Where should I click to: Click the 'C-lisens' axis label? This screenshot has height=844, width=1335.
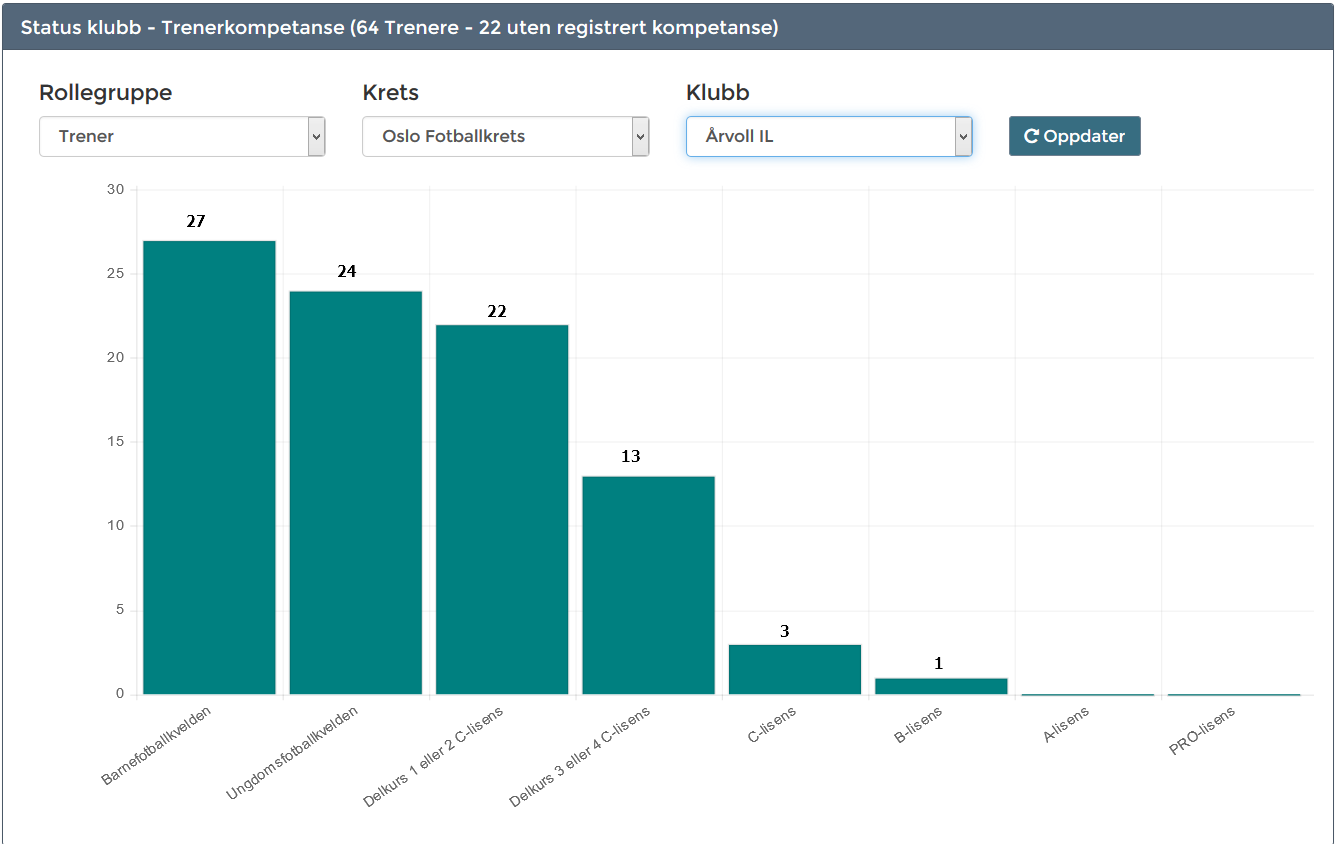point(772,726)
